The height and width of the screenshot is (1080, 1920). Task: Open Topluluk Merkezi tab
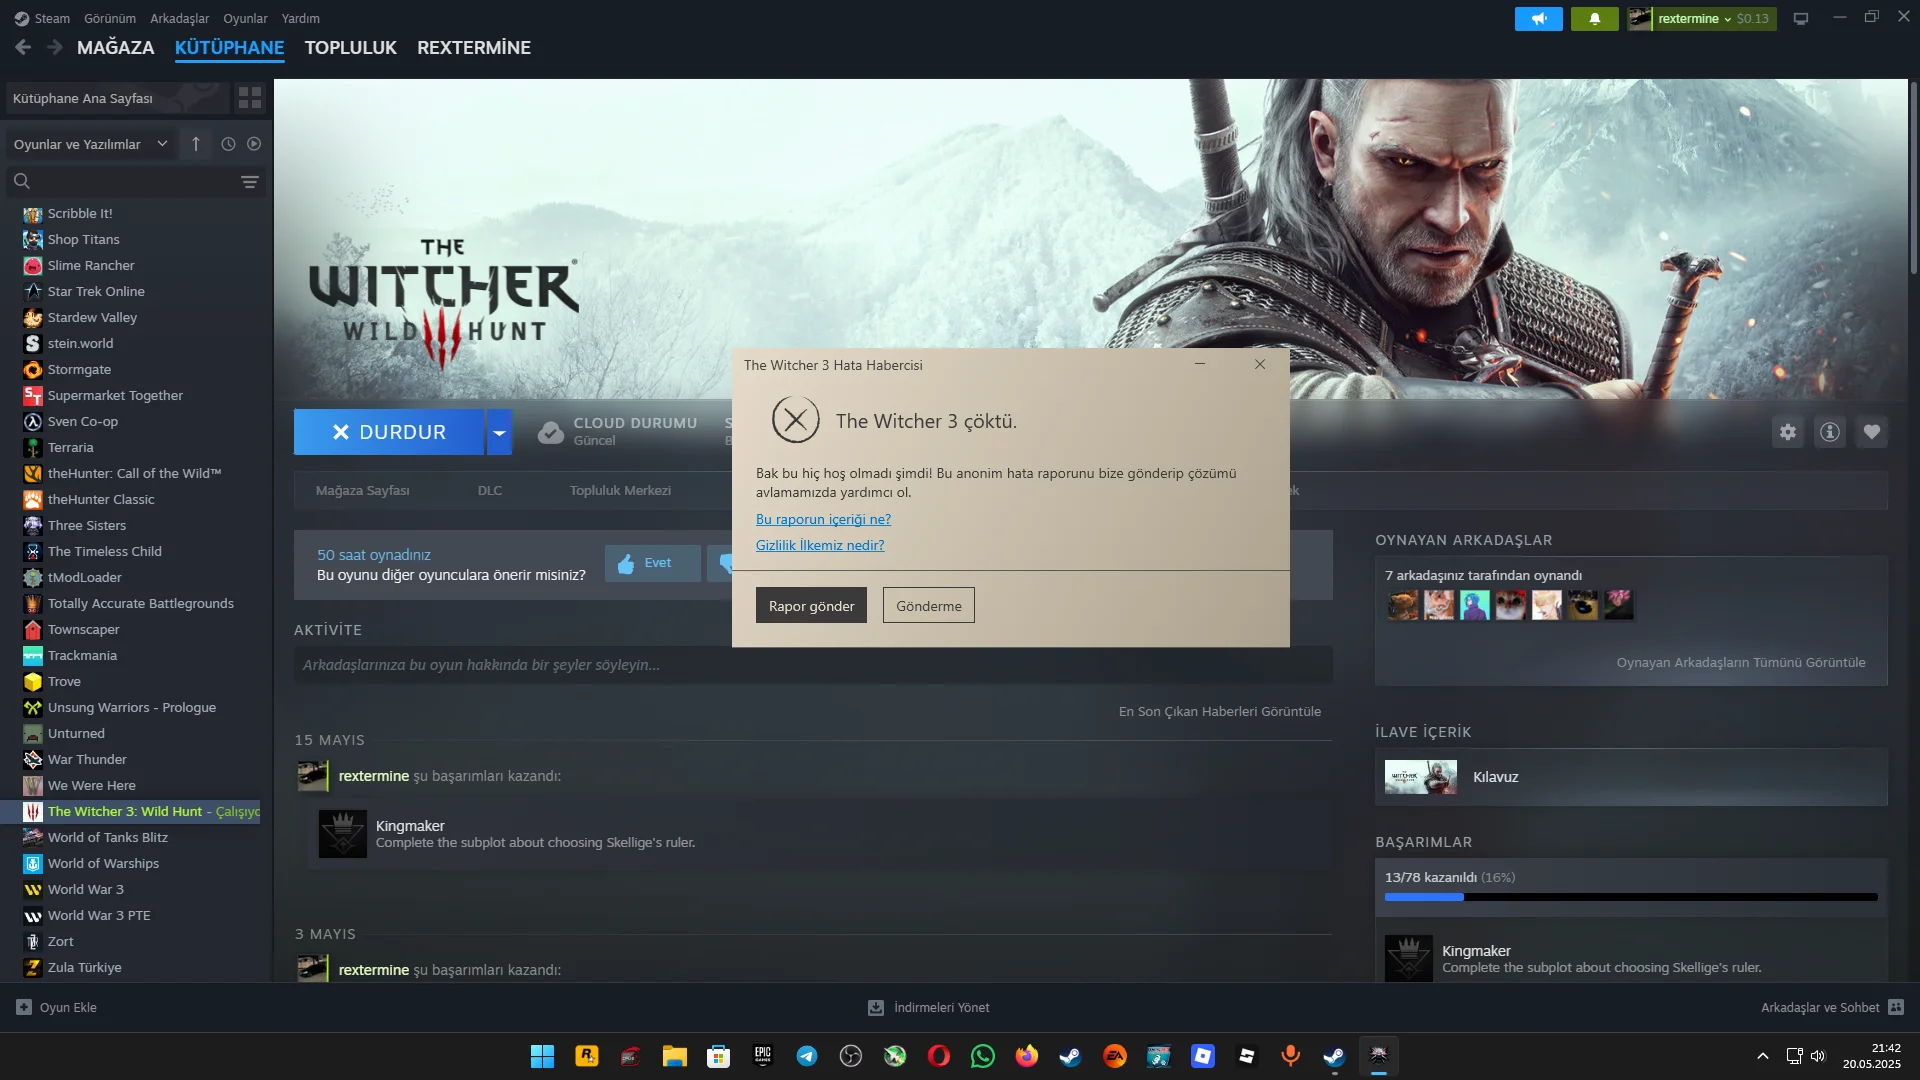pos(620,490)
